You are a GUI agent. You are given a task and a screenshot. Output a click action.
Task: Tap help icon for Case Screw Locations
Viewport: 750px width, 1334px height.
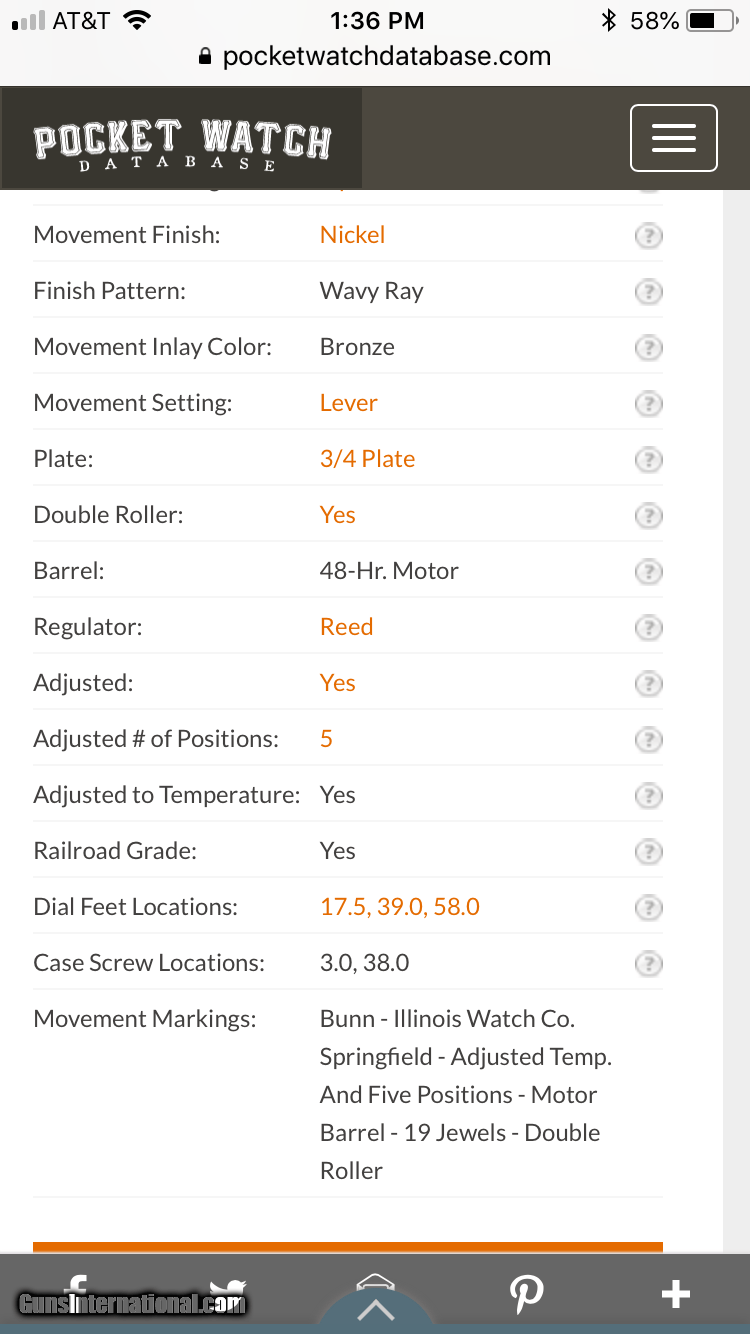coord(648,964)
